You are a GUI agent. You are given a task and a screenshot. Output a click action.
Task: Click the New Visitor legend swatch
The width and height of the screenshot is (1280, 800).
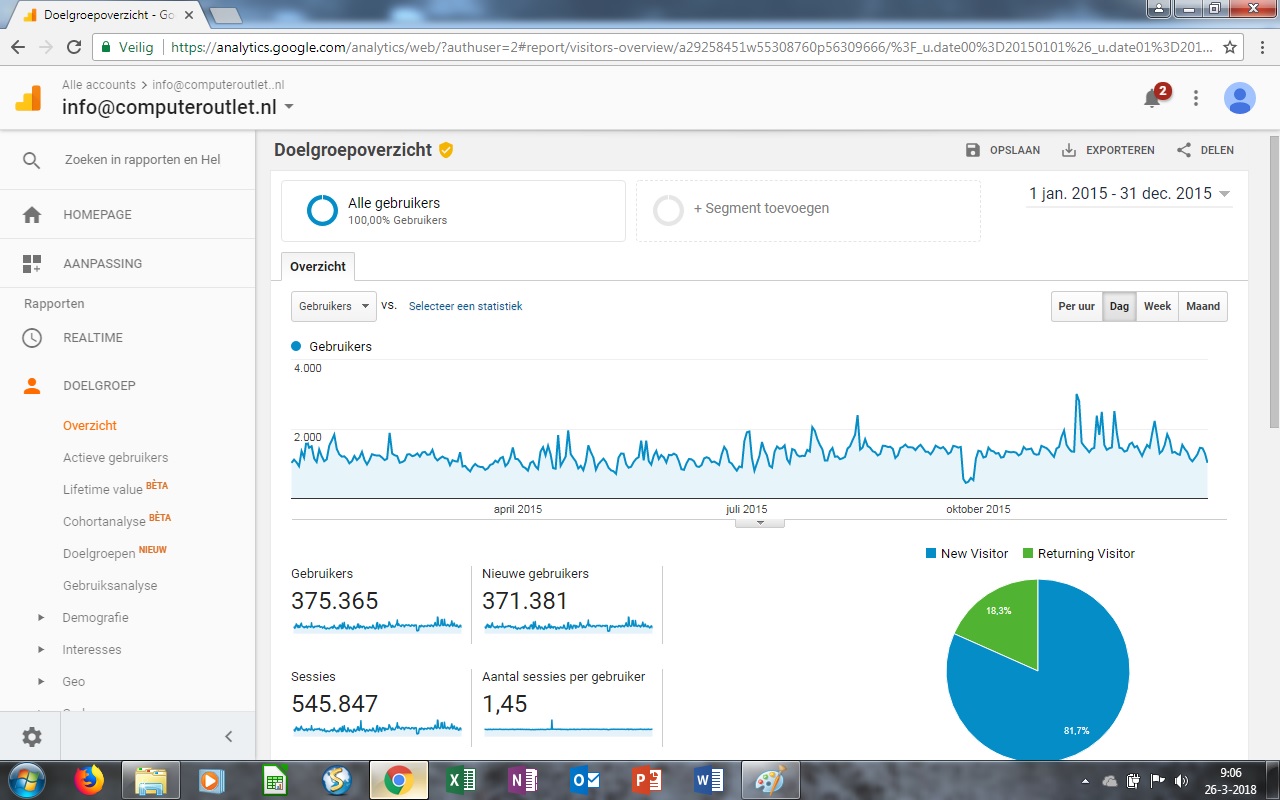(931, 554)
